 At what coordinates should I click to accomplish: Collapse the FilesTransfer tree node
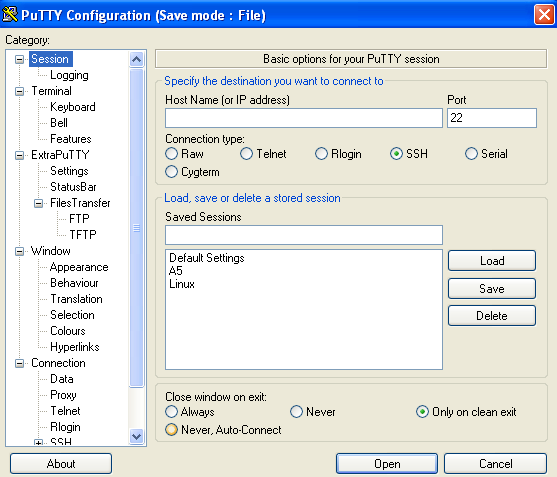(38, 203)
